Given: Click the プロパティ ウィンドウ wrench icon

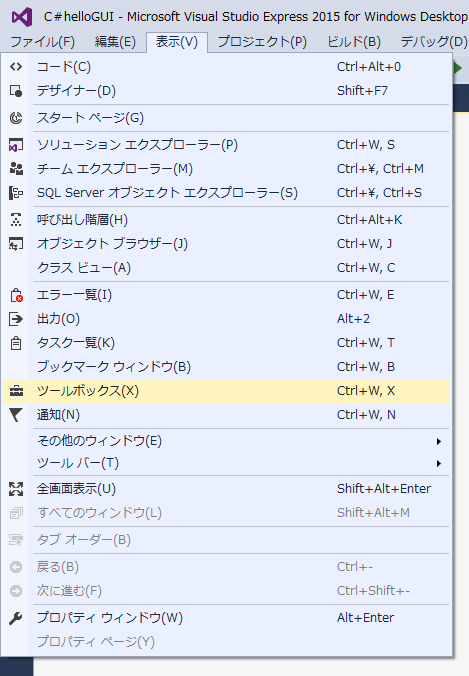Looking at the screenshot, I should [x=16, y=618].
